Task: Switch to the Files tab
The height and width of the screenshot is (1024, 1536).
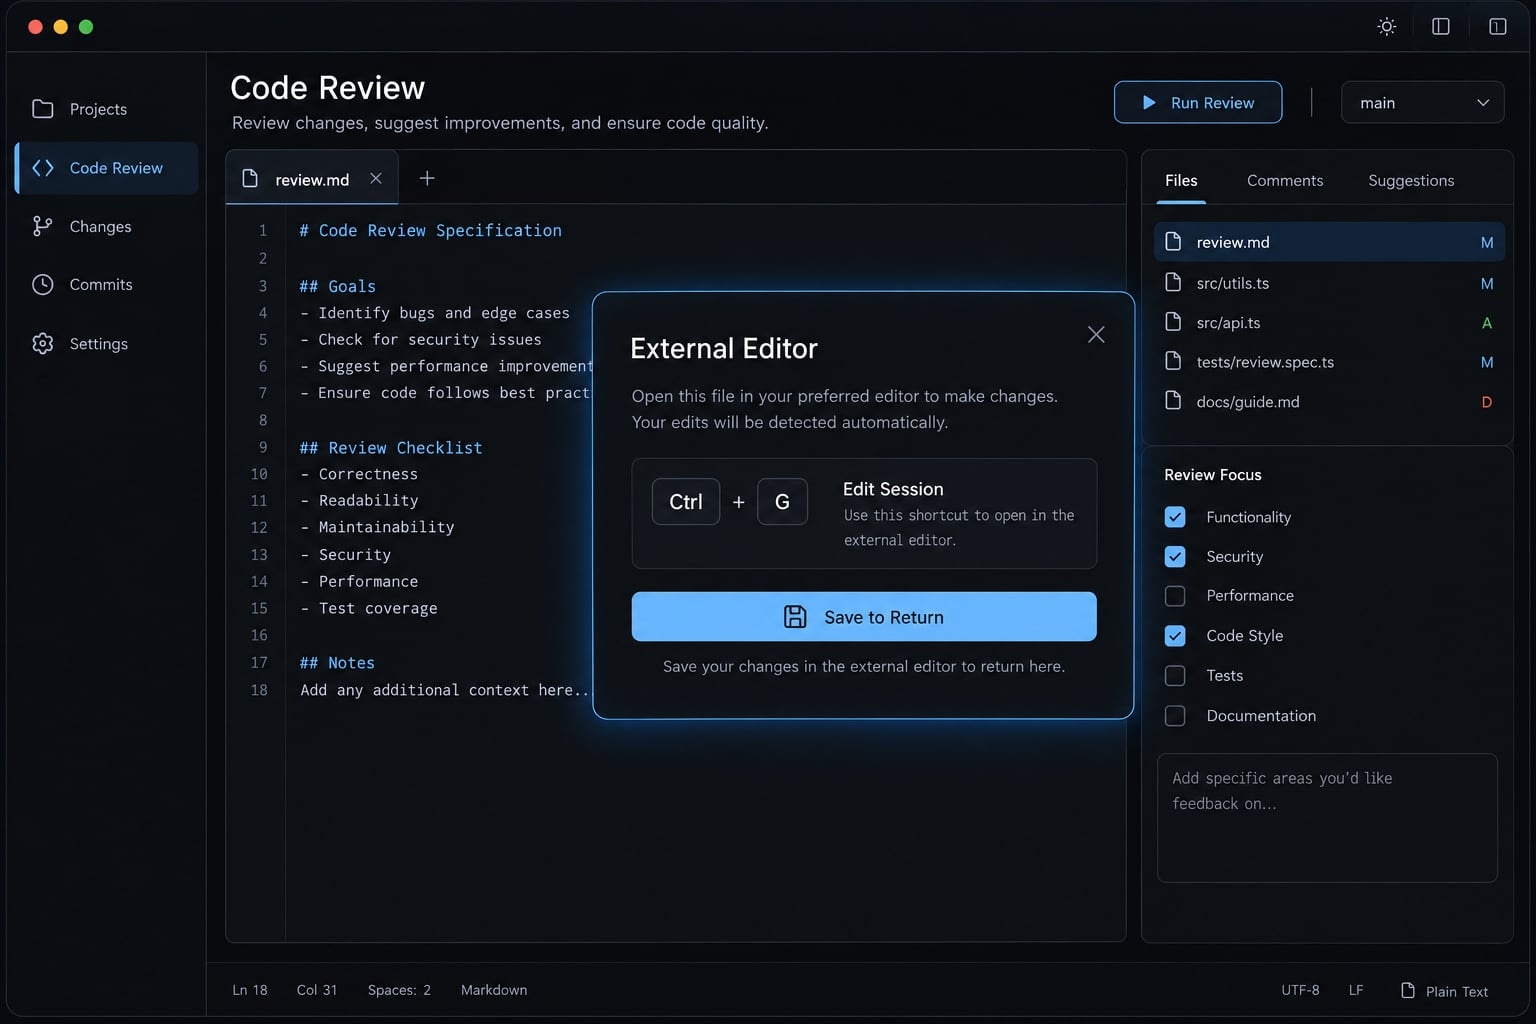Action: point(1181,180)
